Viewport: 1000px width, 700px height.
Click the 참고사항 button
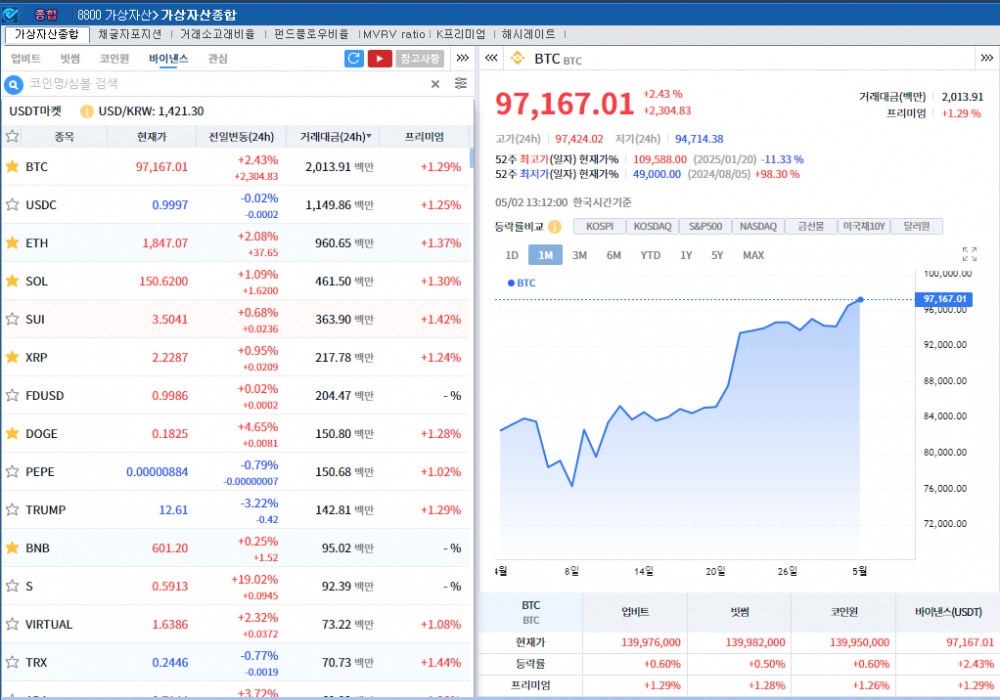pyautogui.click(x=419, y=59)
